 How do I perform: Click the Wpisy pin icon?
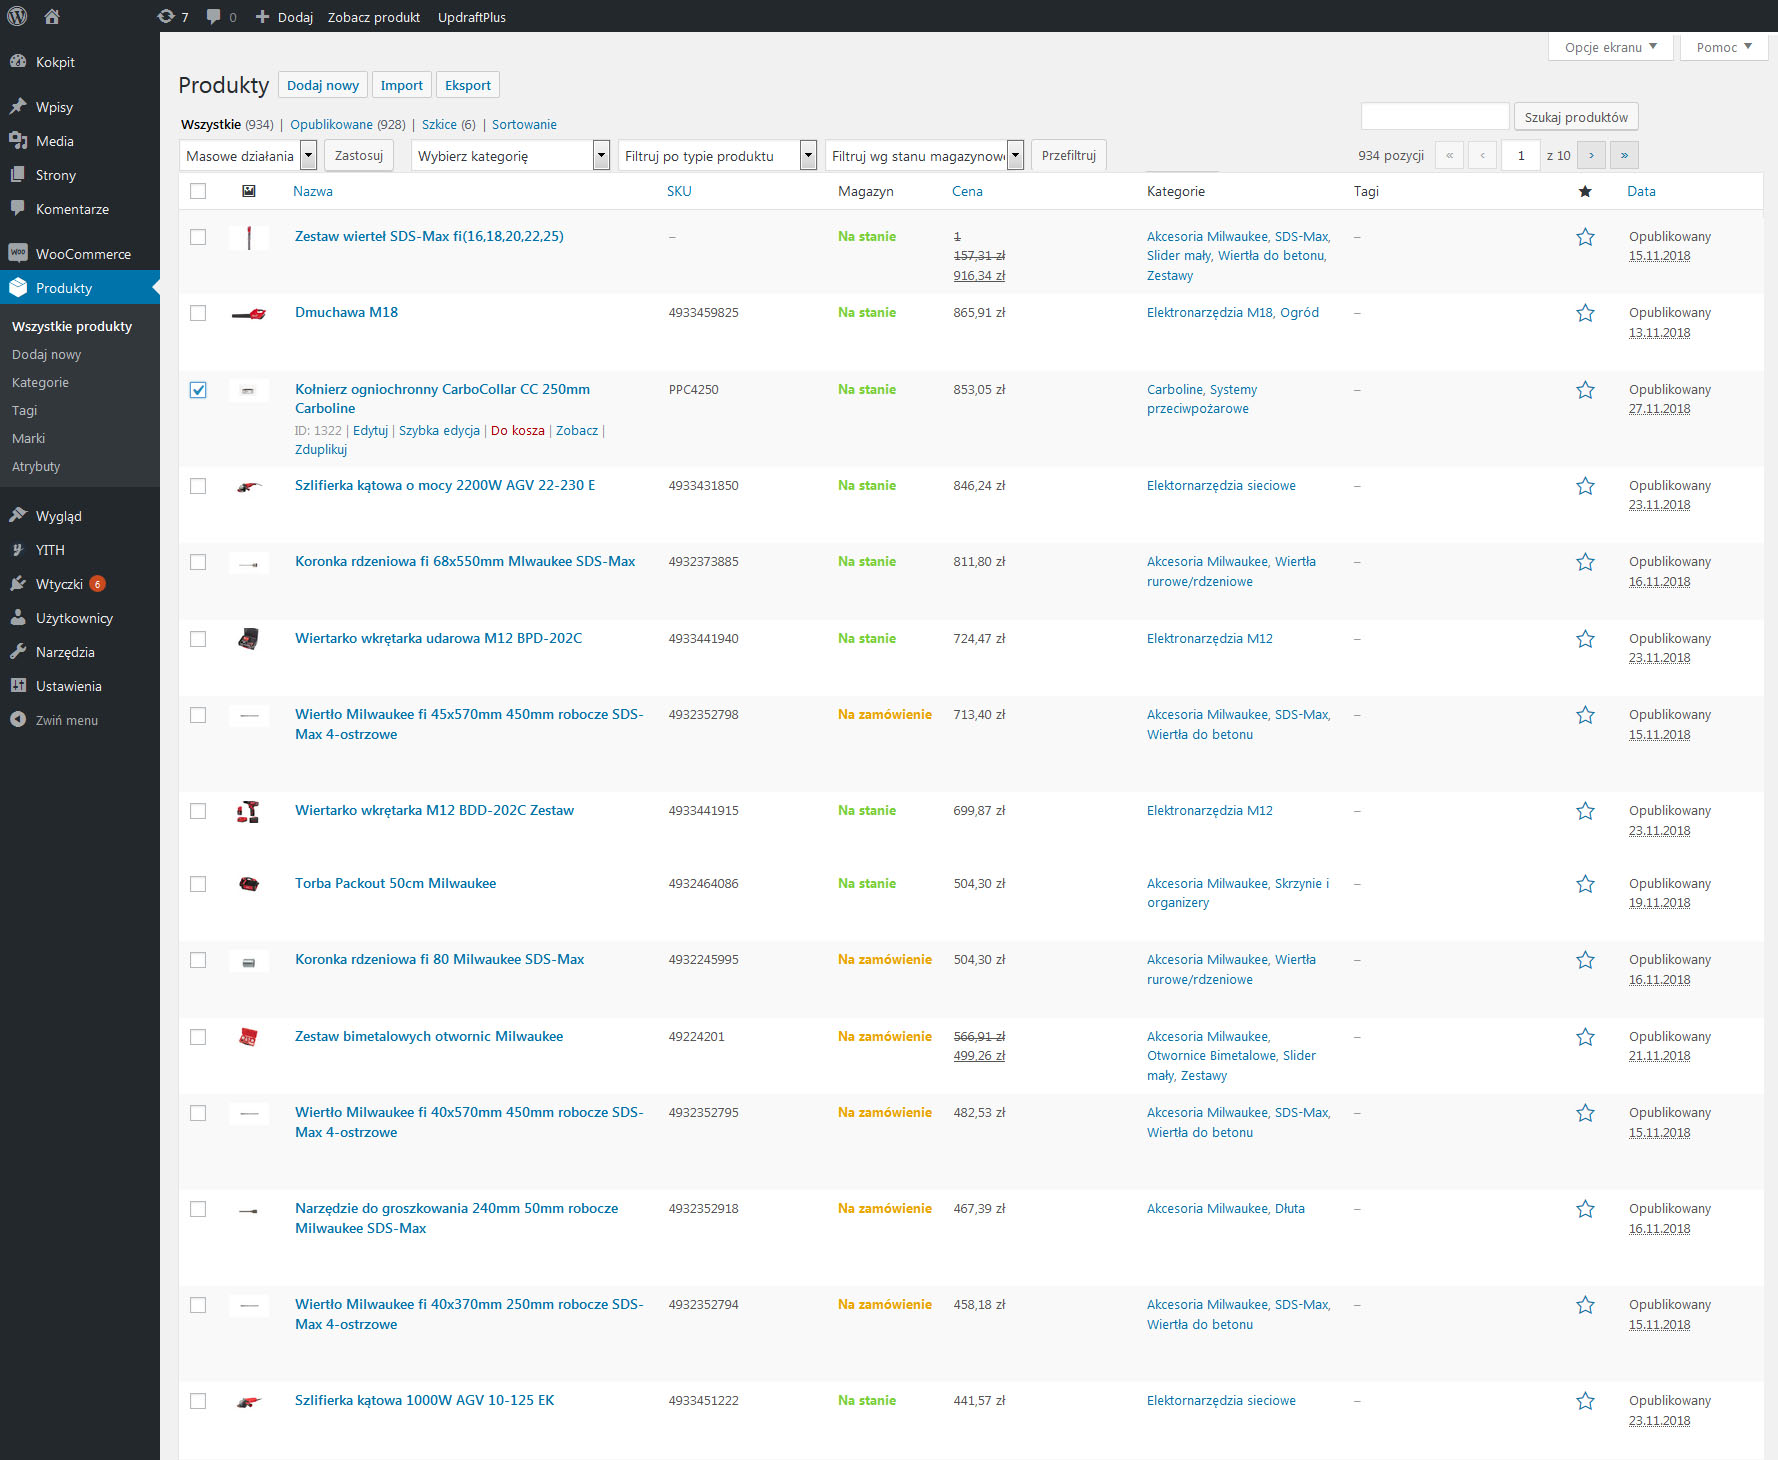[18, 106]
